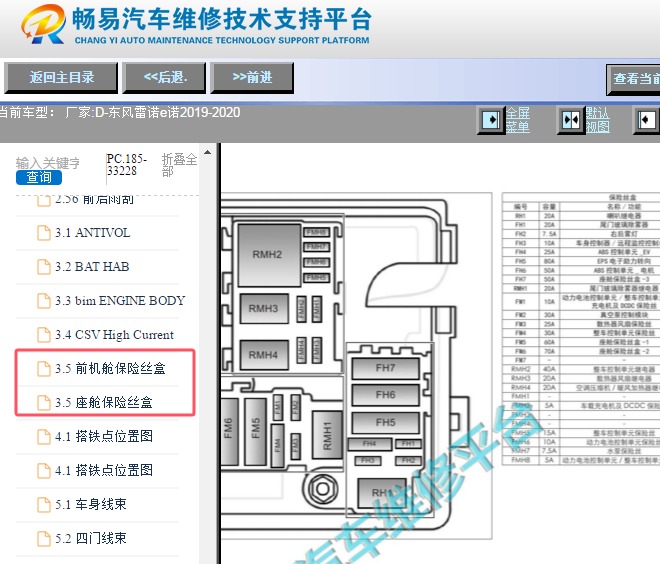
Task: Open the 3.2 BAT HAB entry
Action: (92, 267)
